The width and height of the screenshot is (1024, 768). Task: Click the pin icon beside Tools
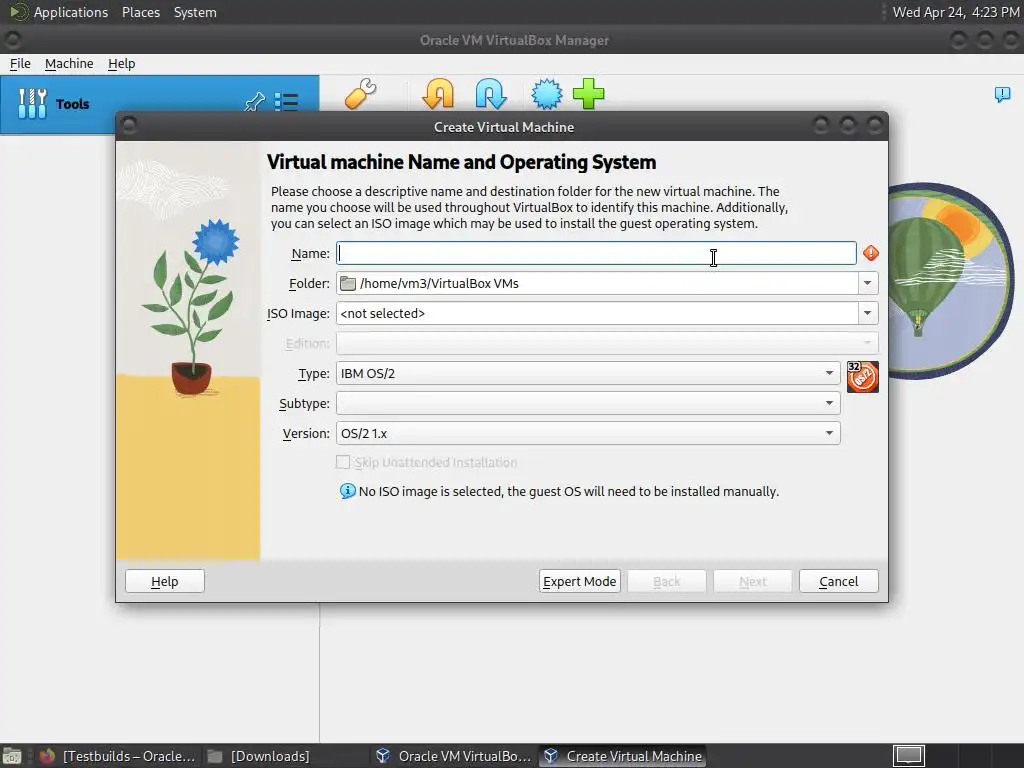point(254,103)
